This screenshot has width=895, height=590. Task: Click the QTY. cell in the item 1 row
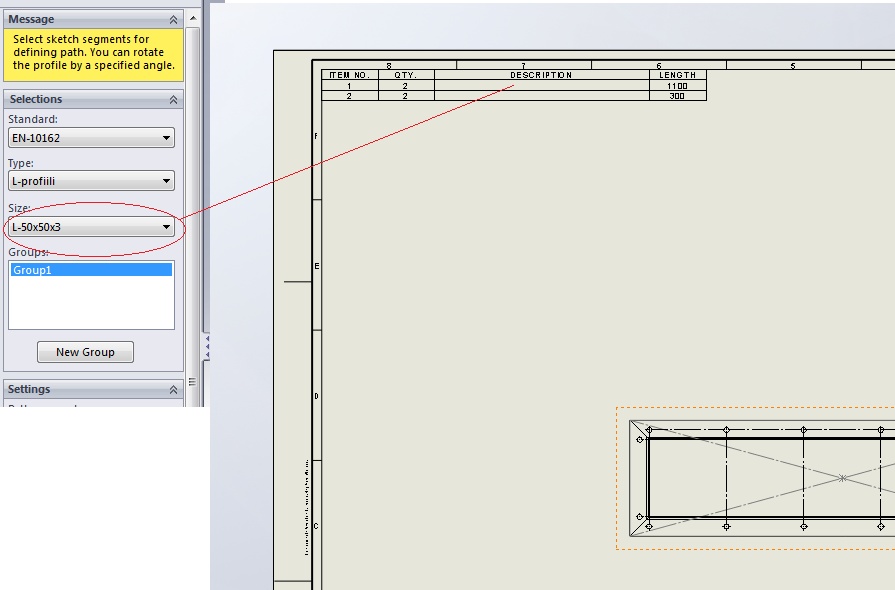click(406, 86)
